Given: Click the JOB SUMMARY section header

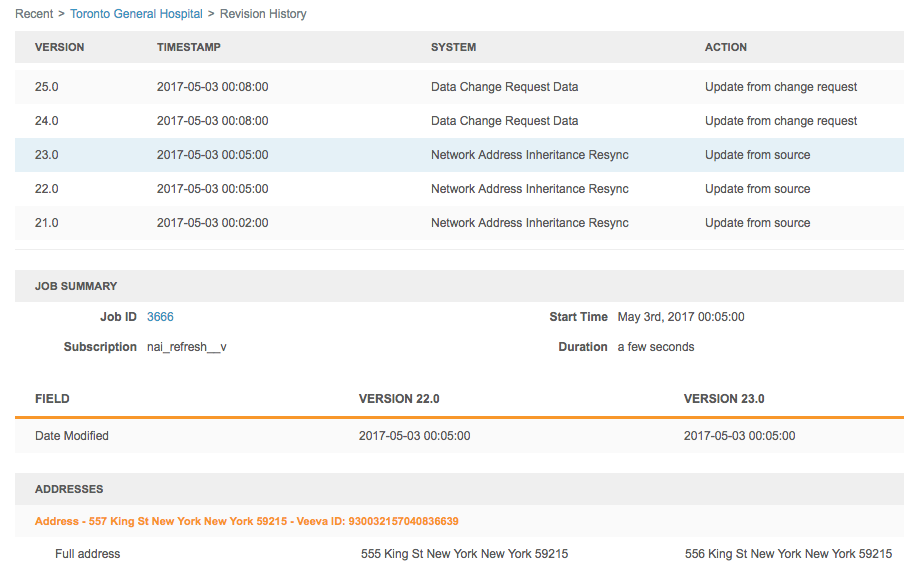Looking at the screenshot, I should coord(76,286).
